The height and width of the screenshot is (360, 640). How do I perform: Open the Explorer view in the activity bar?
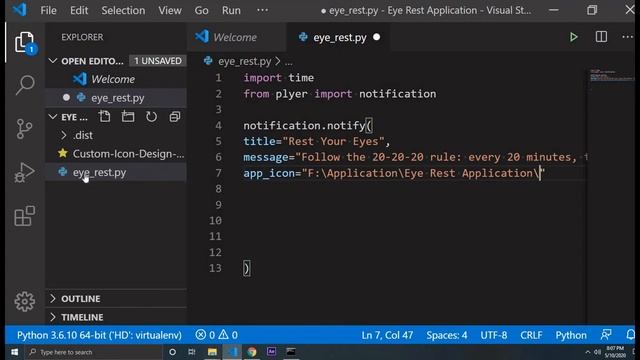pos(24,42)
